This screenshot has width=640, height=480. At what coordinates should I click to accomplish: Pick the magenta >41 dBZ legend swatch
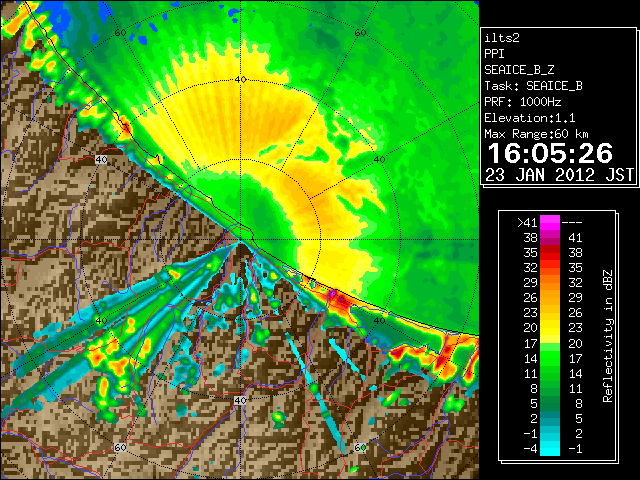[550, 222]
